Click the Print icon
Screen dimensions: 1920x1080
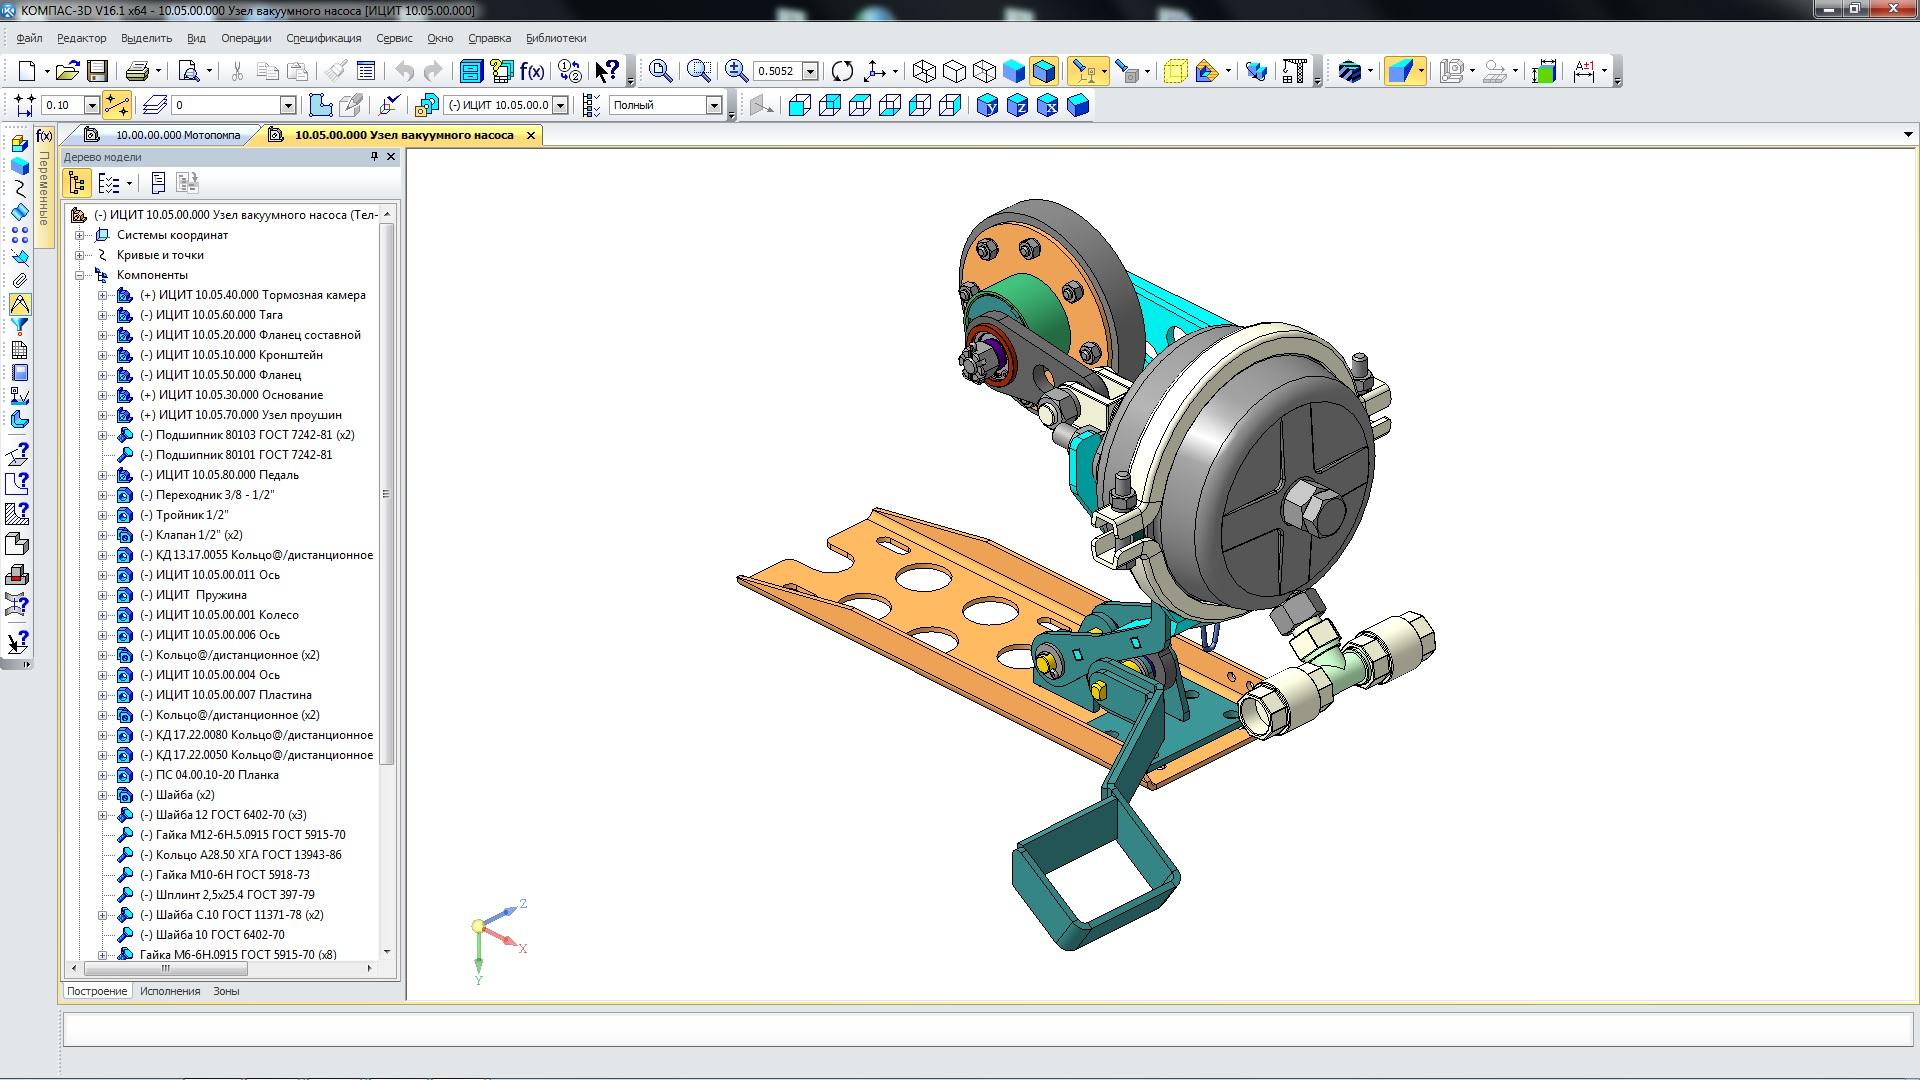137,71
